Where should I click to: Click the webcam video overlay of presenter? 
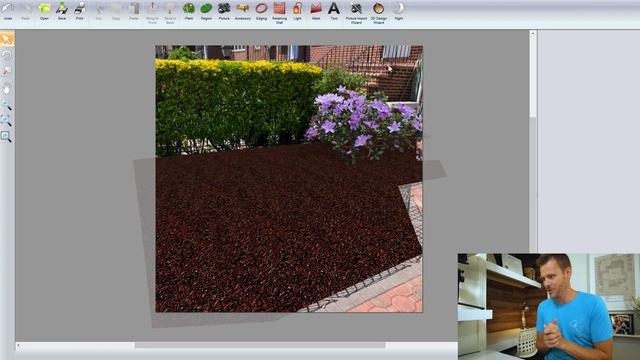(549, 307)
